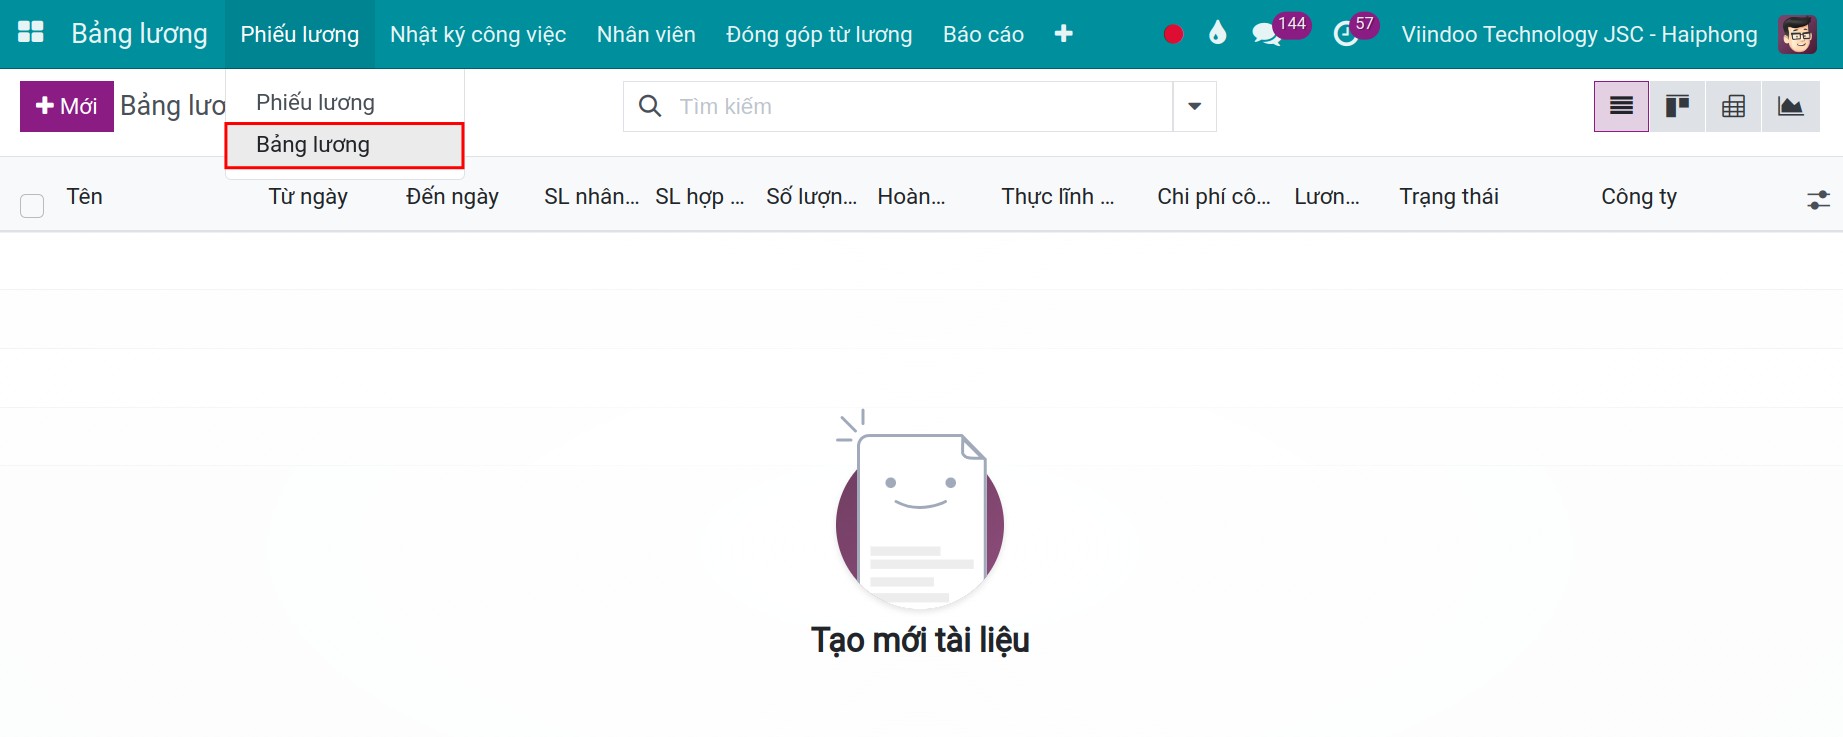Screen dimensions: 1843x737
Task: Open Đóng góp từ lương menu
Action: 819,34
